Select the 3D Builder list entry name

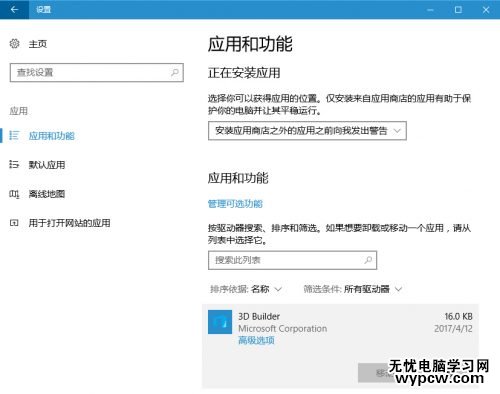tap(259, 316)
